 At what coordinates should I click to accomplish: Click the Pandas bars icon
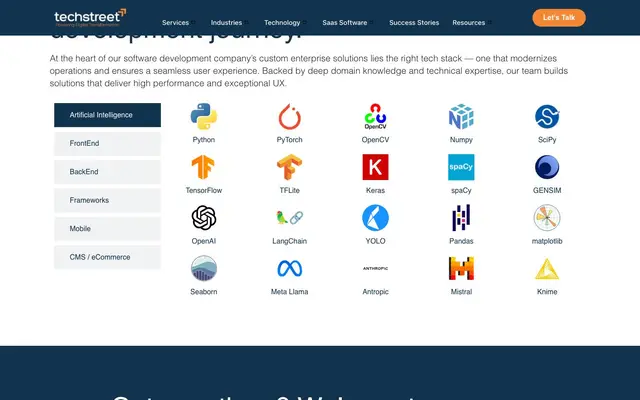point(461,218)
